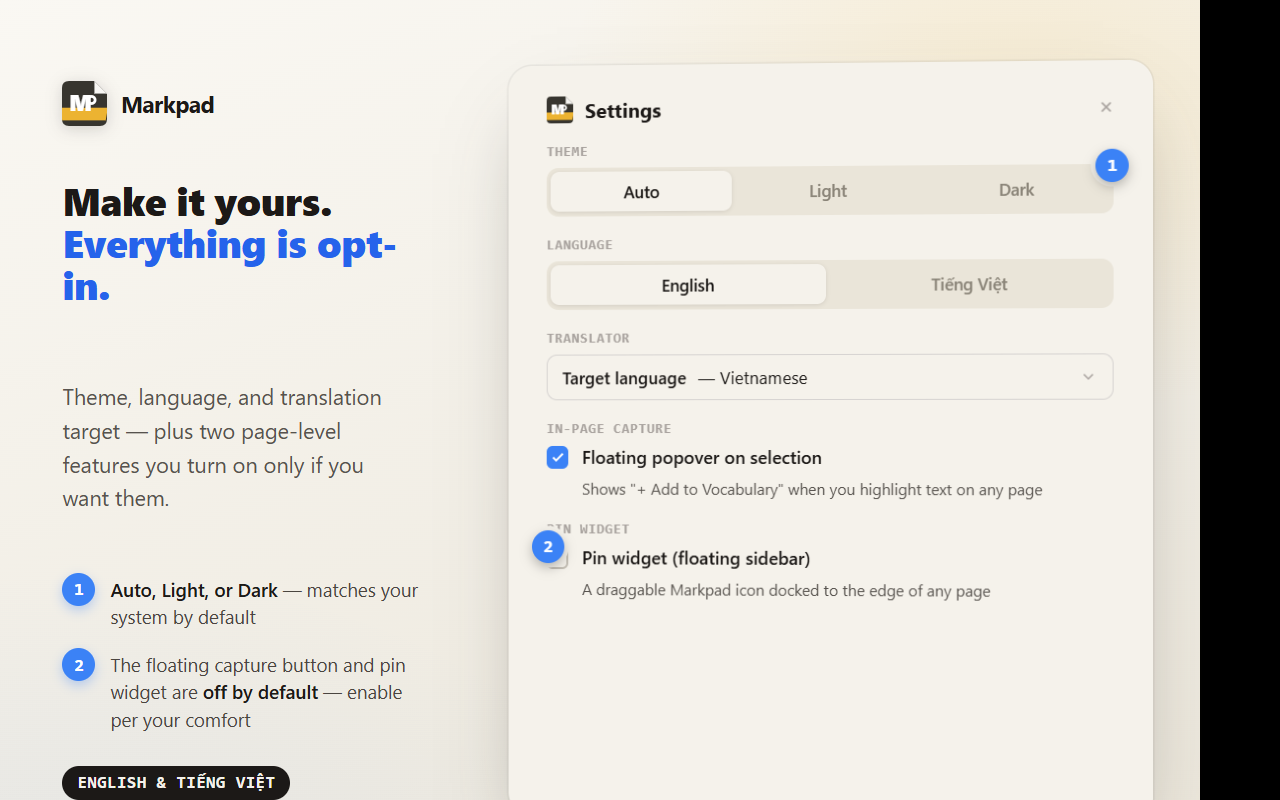This screenshot has width=1280, height=800.
Task: Open the Target language dropdown
Action: pyautogui.click(x=830, y=377)
